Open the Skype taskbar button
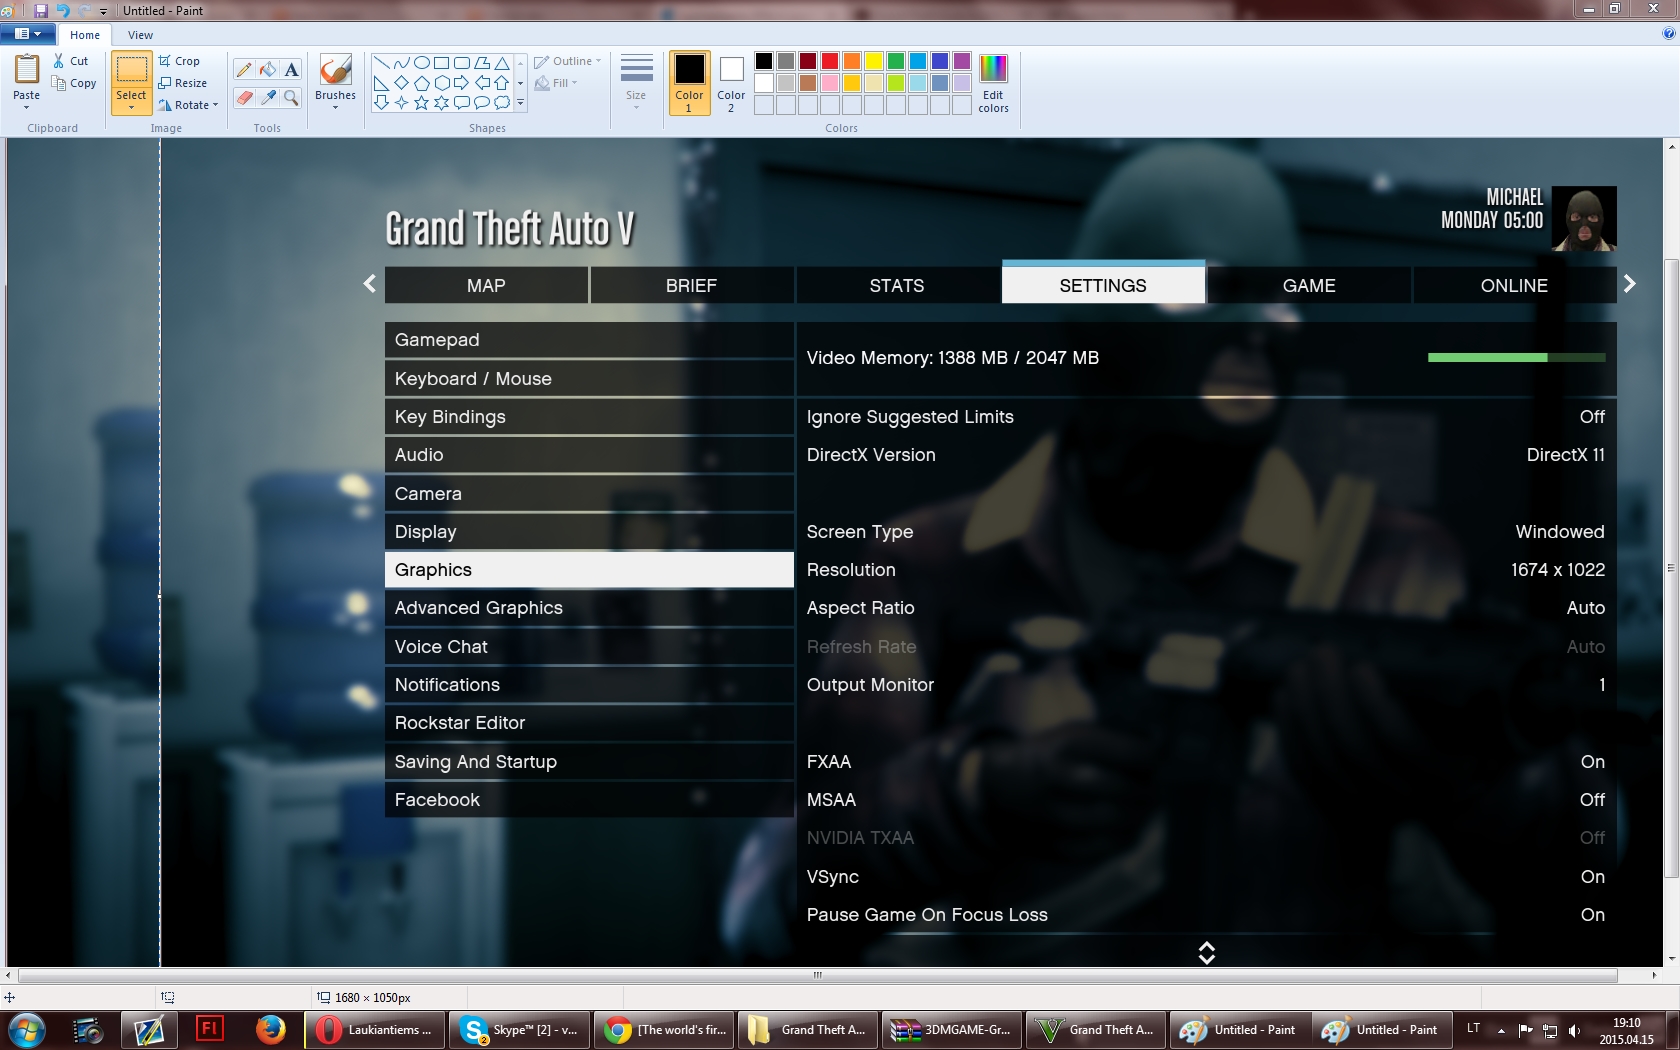The width and height of the screenshot is (1680, 1050). click(520, 1029)
